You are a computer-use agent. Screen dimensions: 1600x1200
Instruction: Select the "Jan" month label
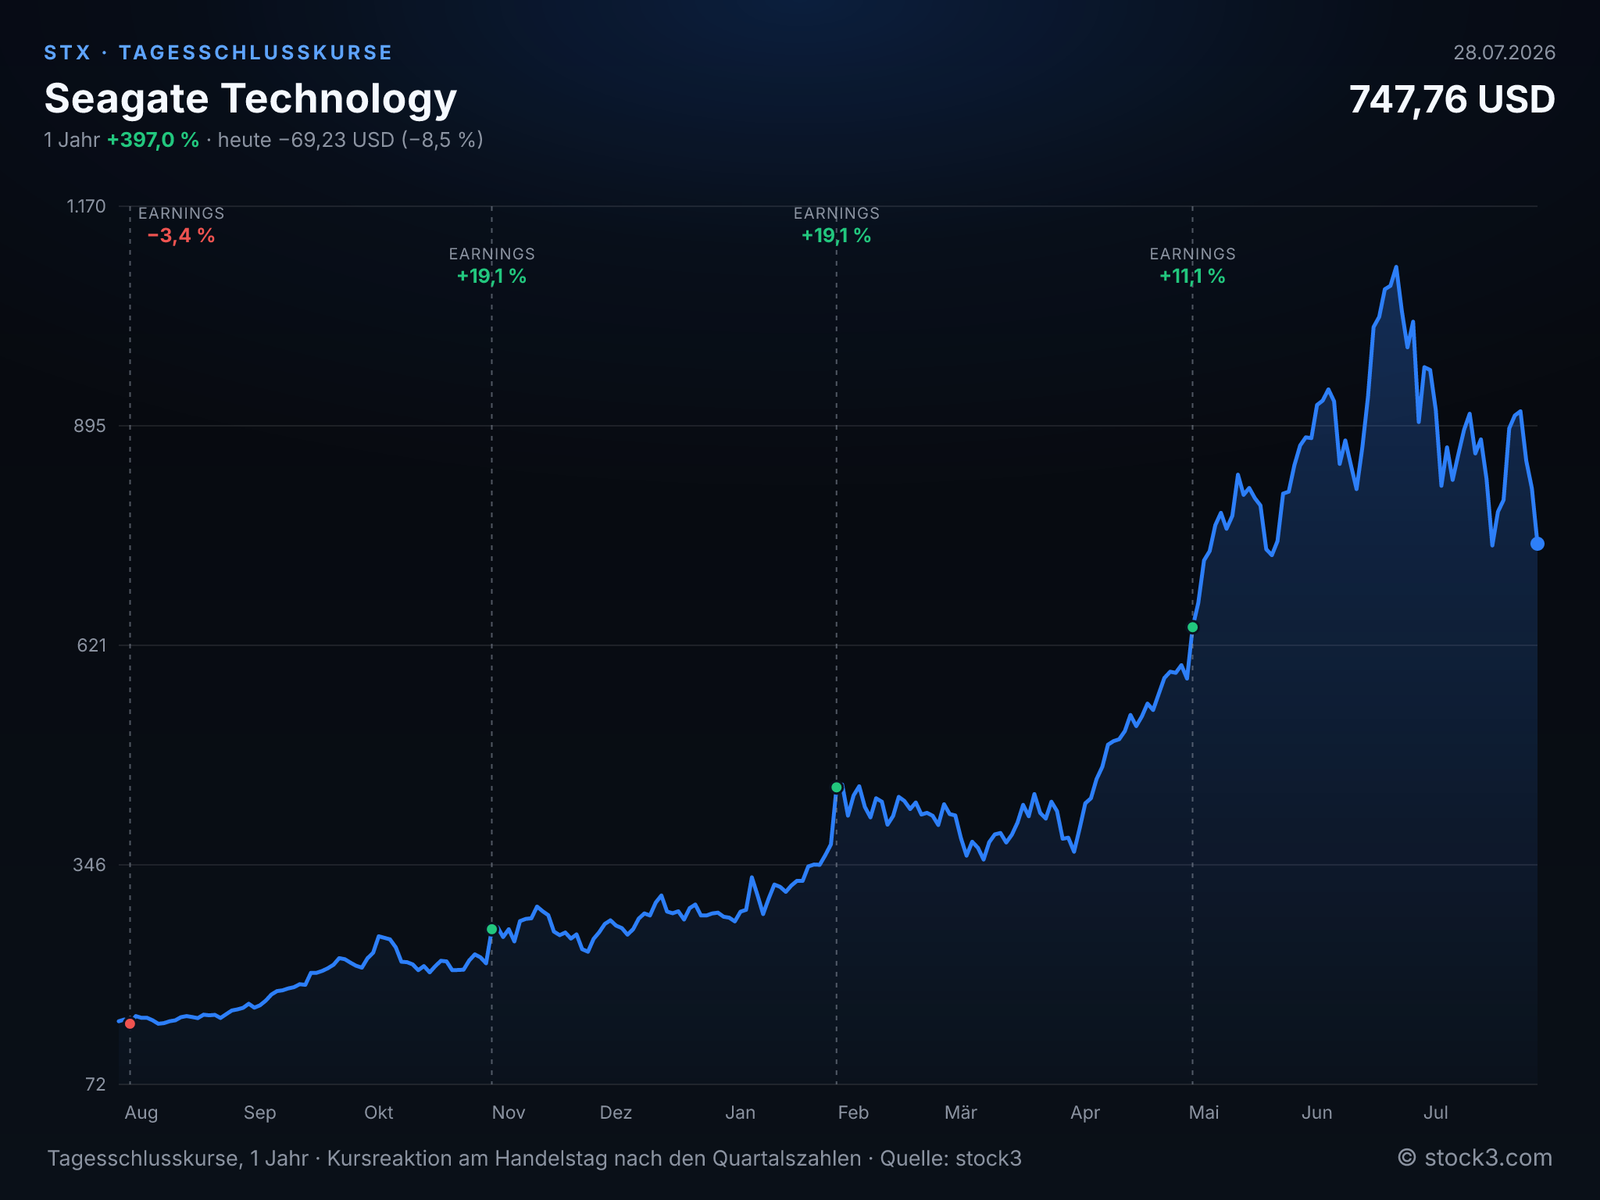[x=740, y=1112]
